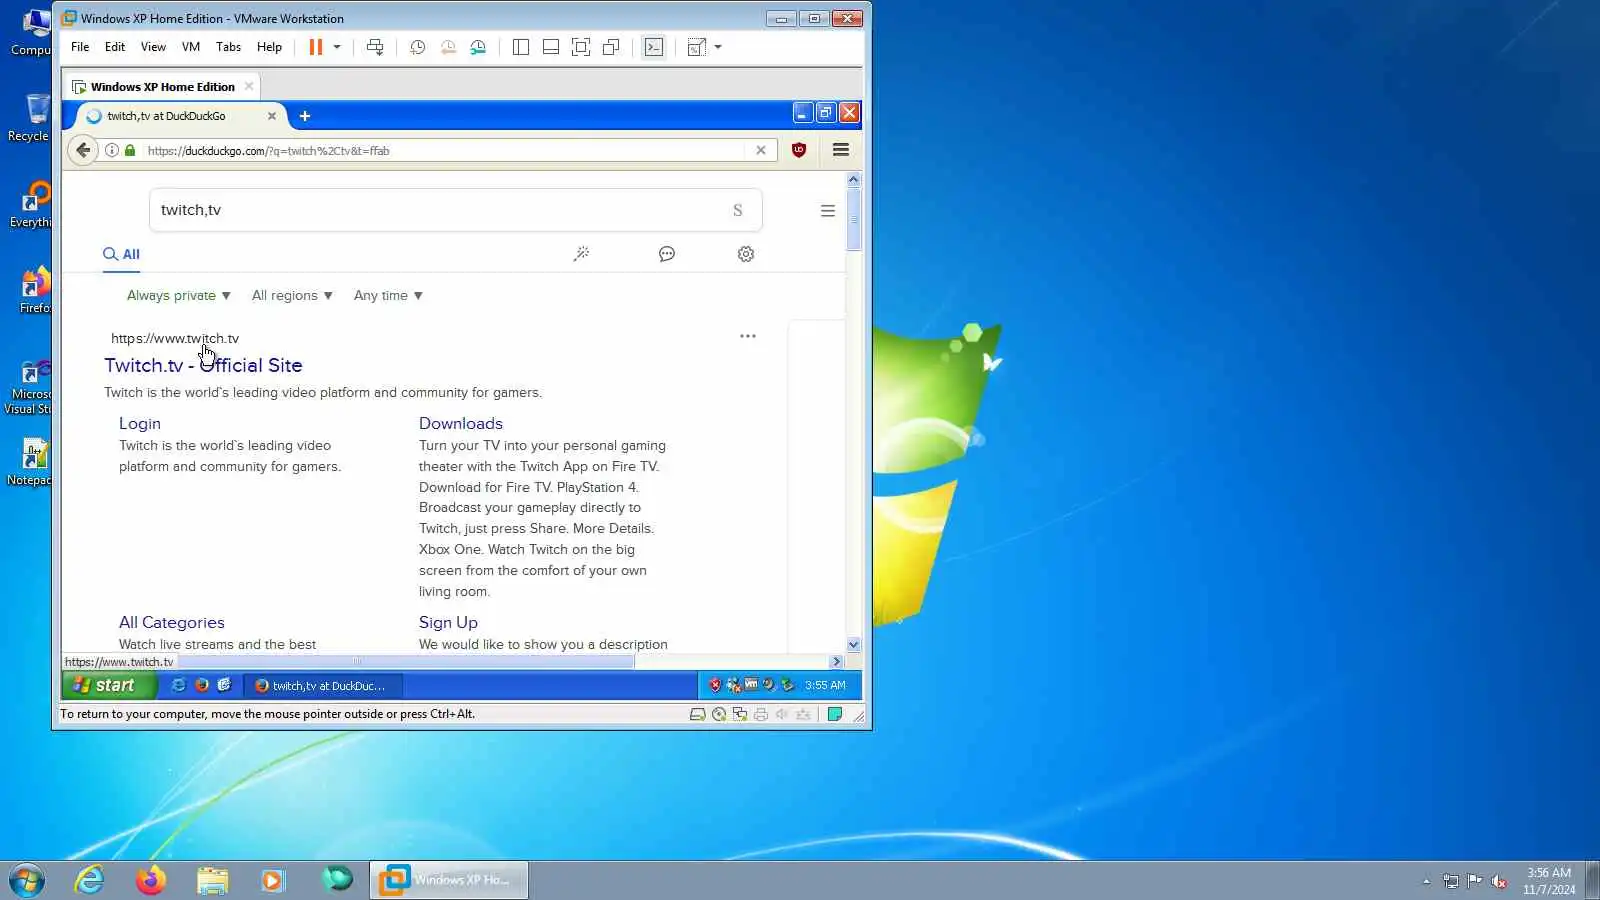
Task: Pause the virtual machine with the orange button
Action: pos(316,47)
